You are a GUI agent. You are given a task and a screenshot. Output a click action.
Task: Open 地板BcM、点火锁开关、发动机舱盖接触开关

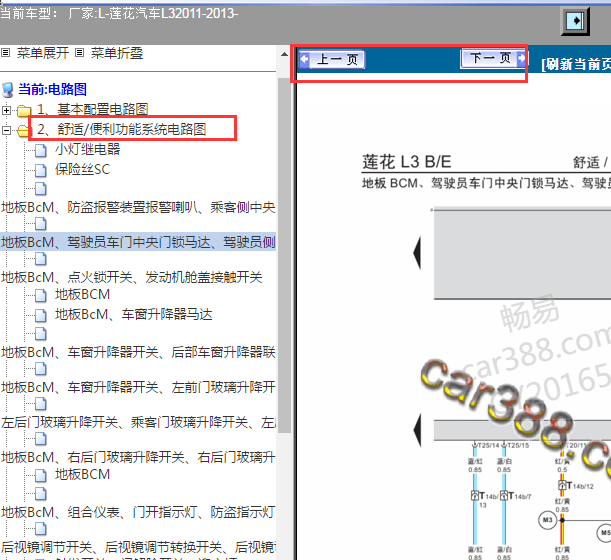132,277
